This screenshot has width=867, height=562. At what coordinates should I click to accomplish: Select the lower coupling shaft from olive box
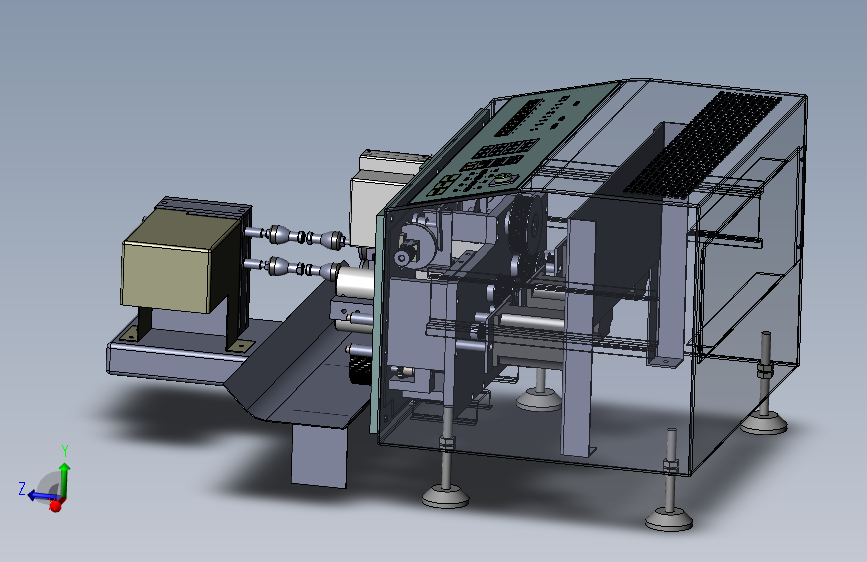pos(293,268)
